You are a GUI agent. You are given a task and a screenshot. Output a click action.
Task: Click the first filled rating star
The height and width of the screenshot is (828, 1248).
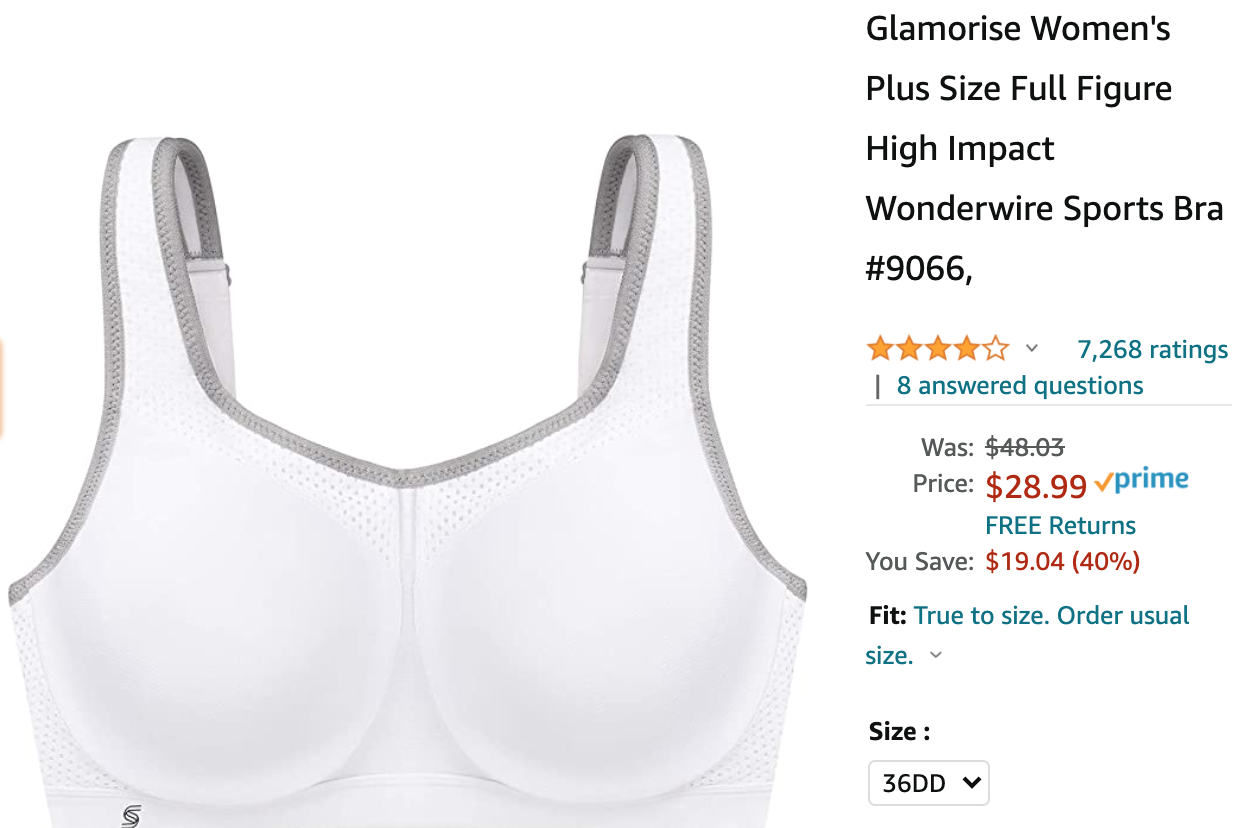[880, 349]
